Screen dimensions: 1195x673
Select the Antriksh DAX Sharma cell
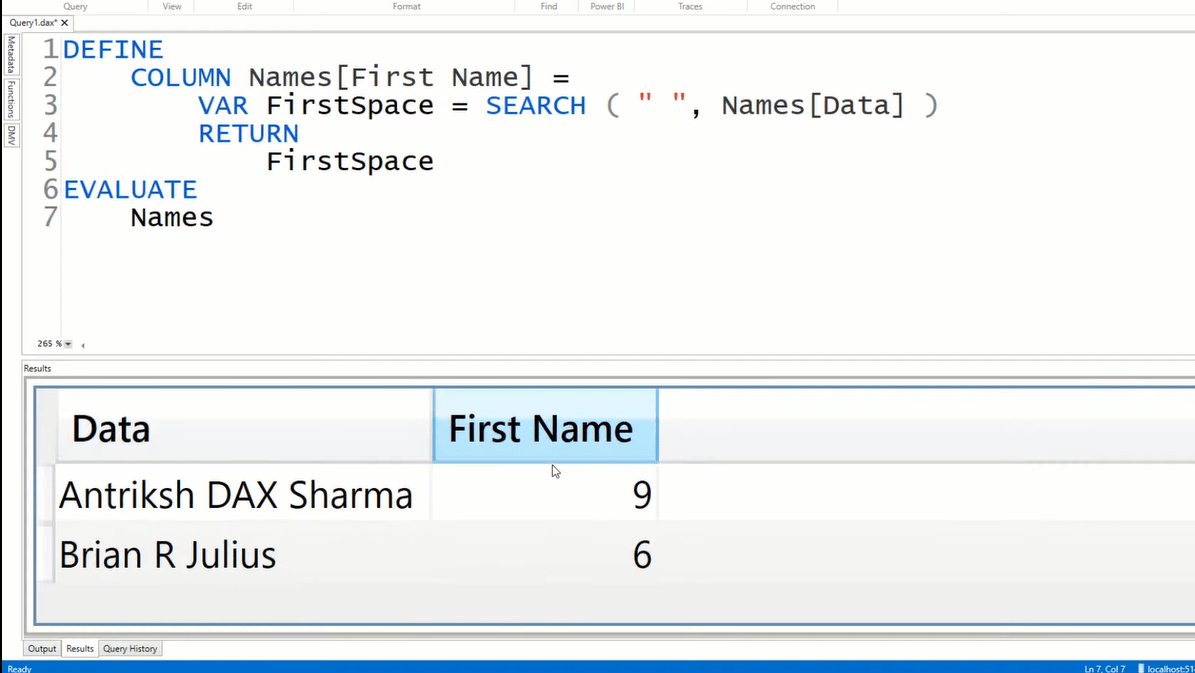[x=244, y=495]
